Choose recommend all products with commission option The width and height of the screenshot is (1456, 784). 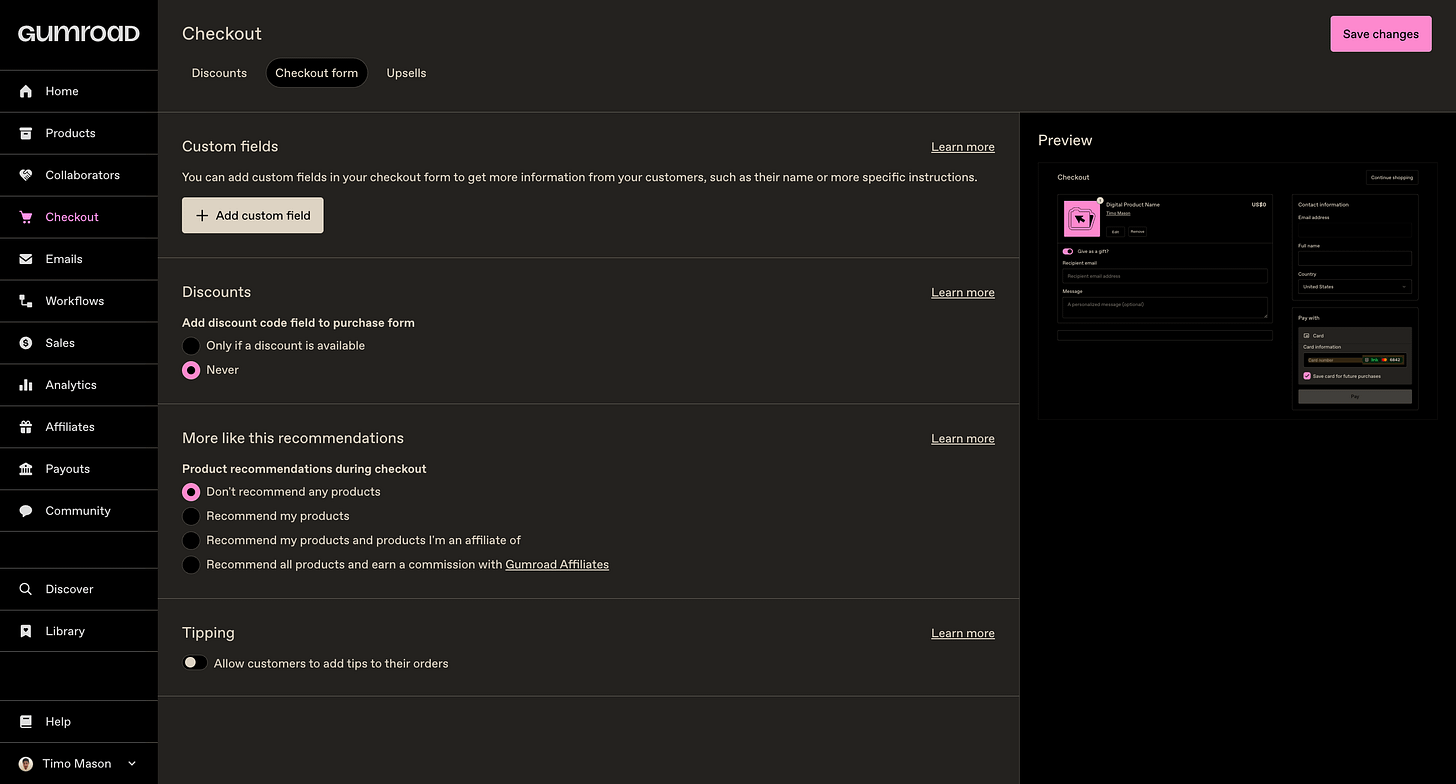coord(191,565)
